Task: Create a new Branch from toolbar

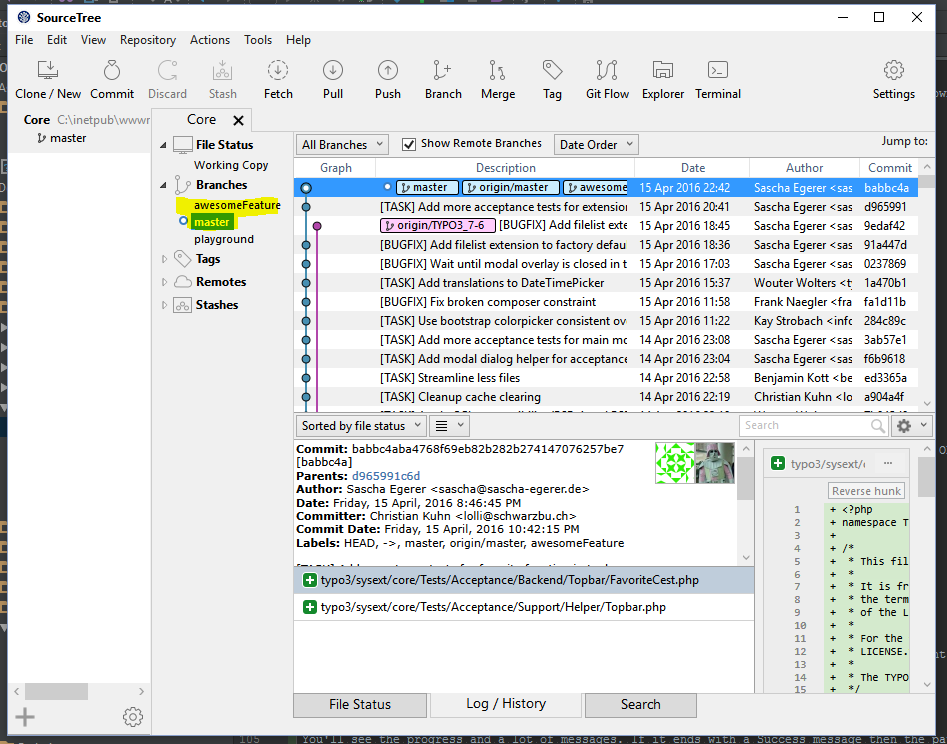Action: [443, 80]
